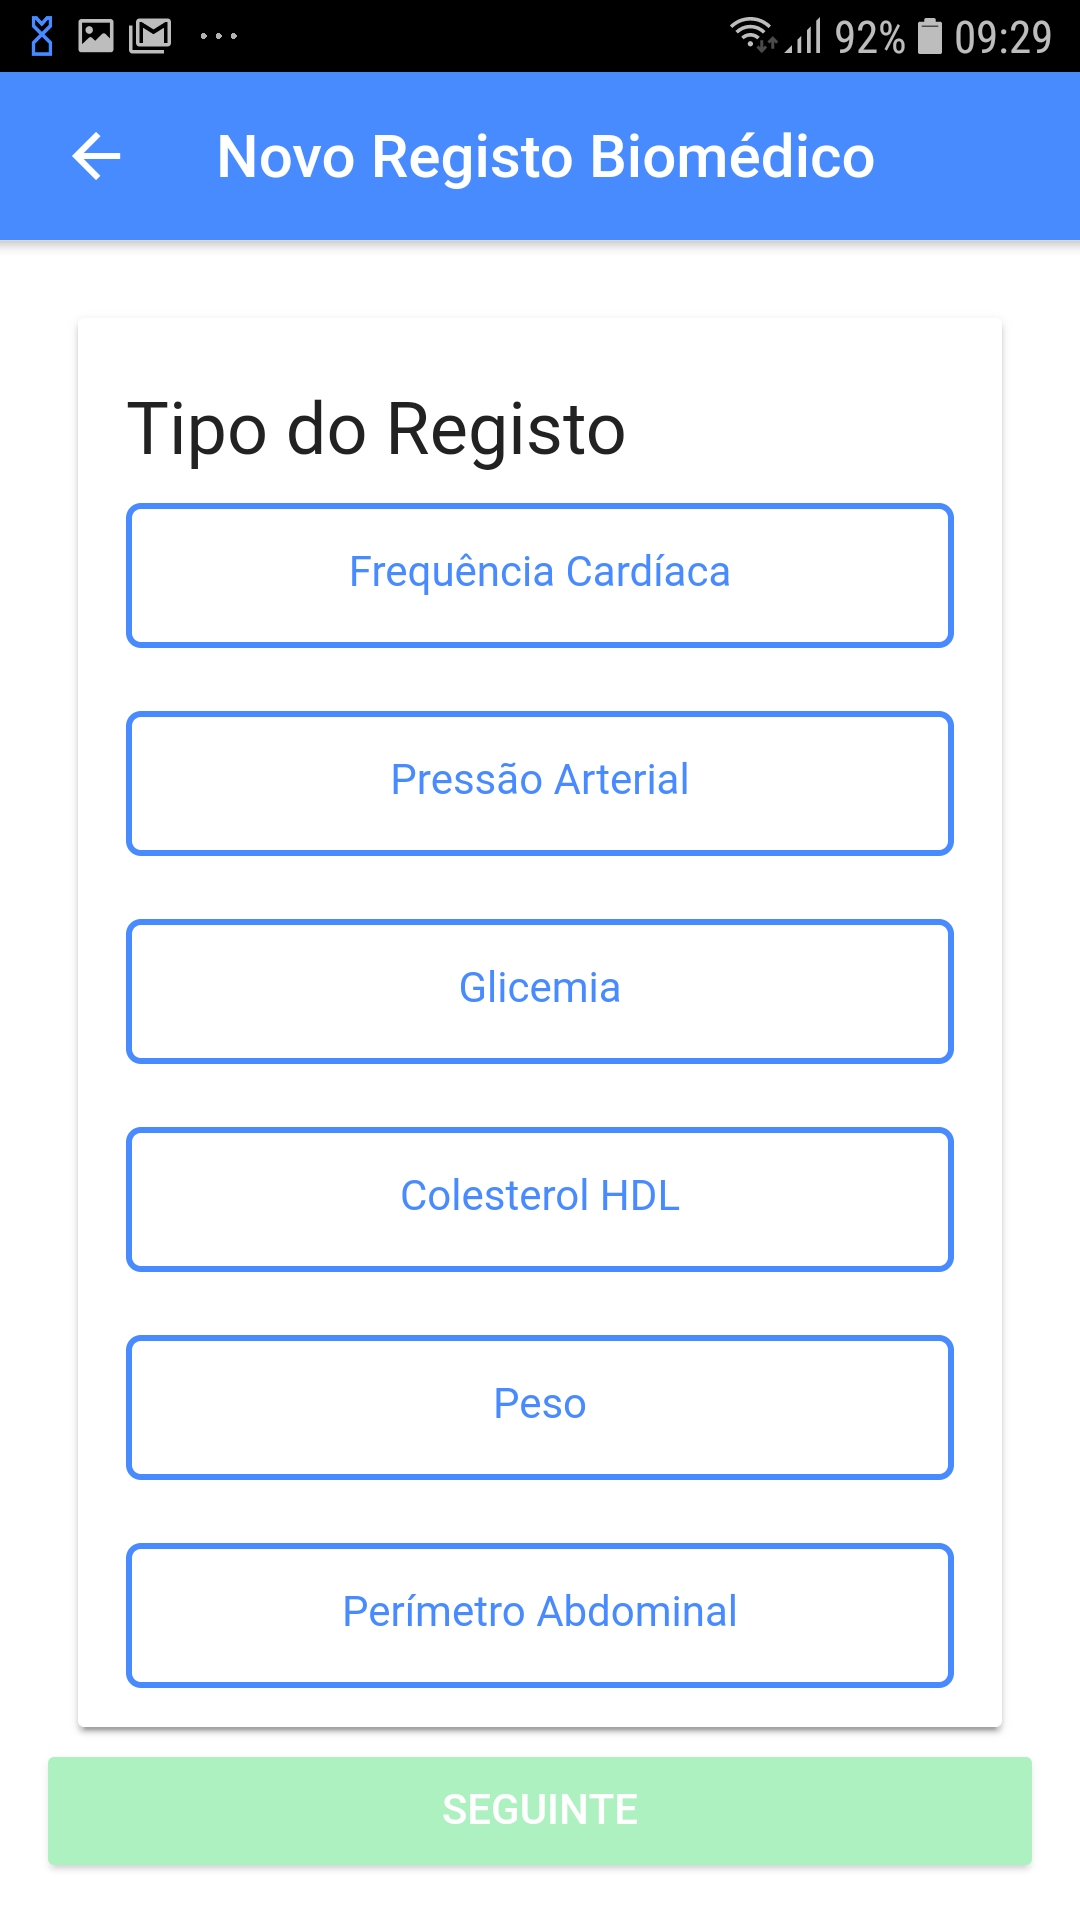Select Peso as record type
Screen dimensions: 1080x1920
click(x=540, y=1407)
